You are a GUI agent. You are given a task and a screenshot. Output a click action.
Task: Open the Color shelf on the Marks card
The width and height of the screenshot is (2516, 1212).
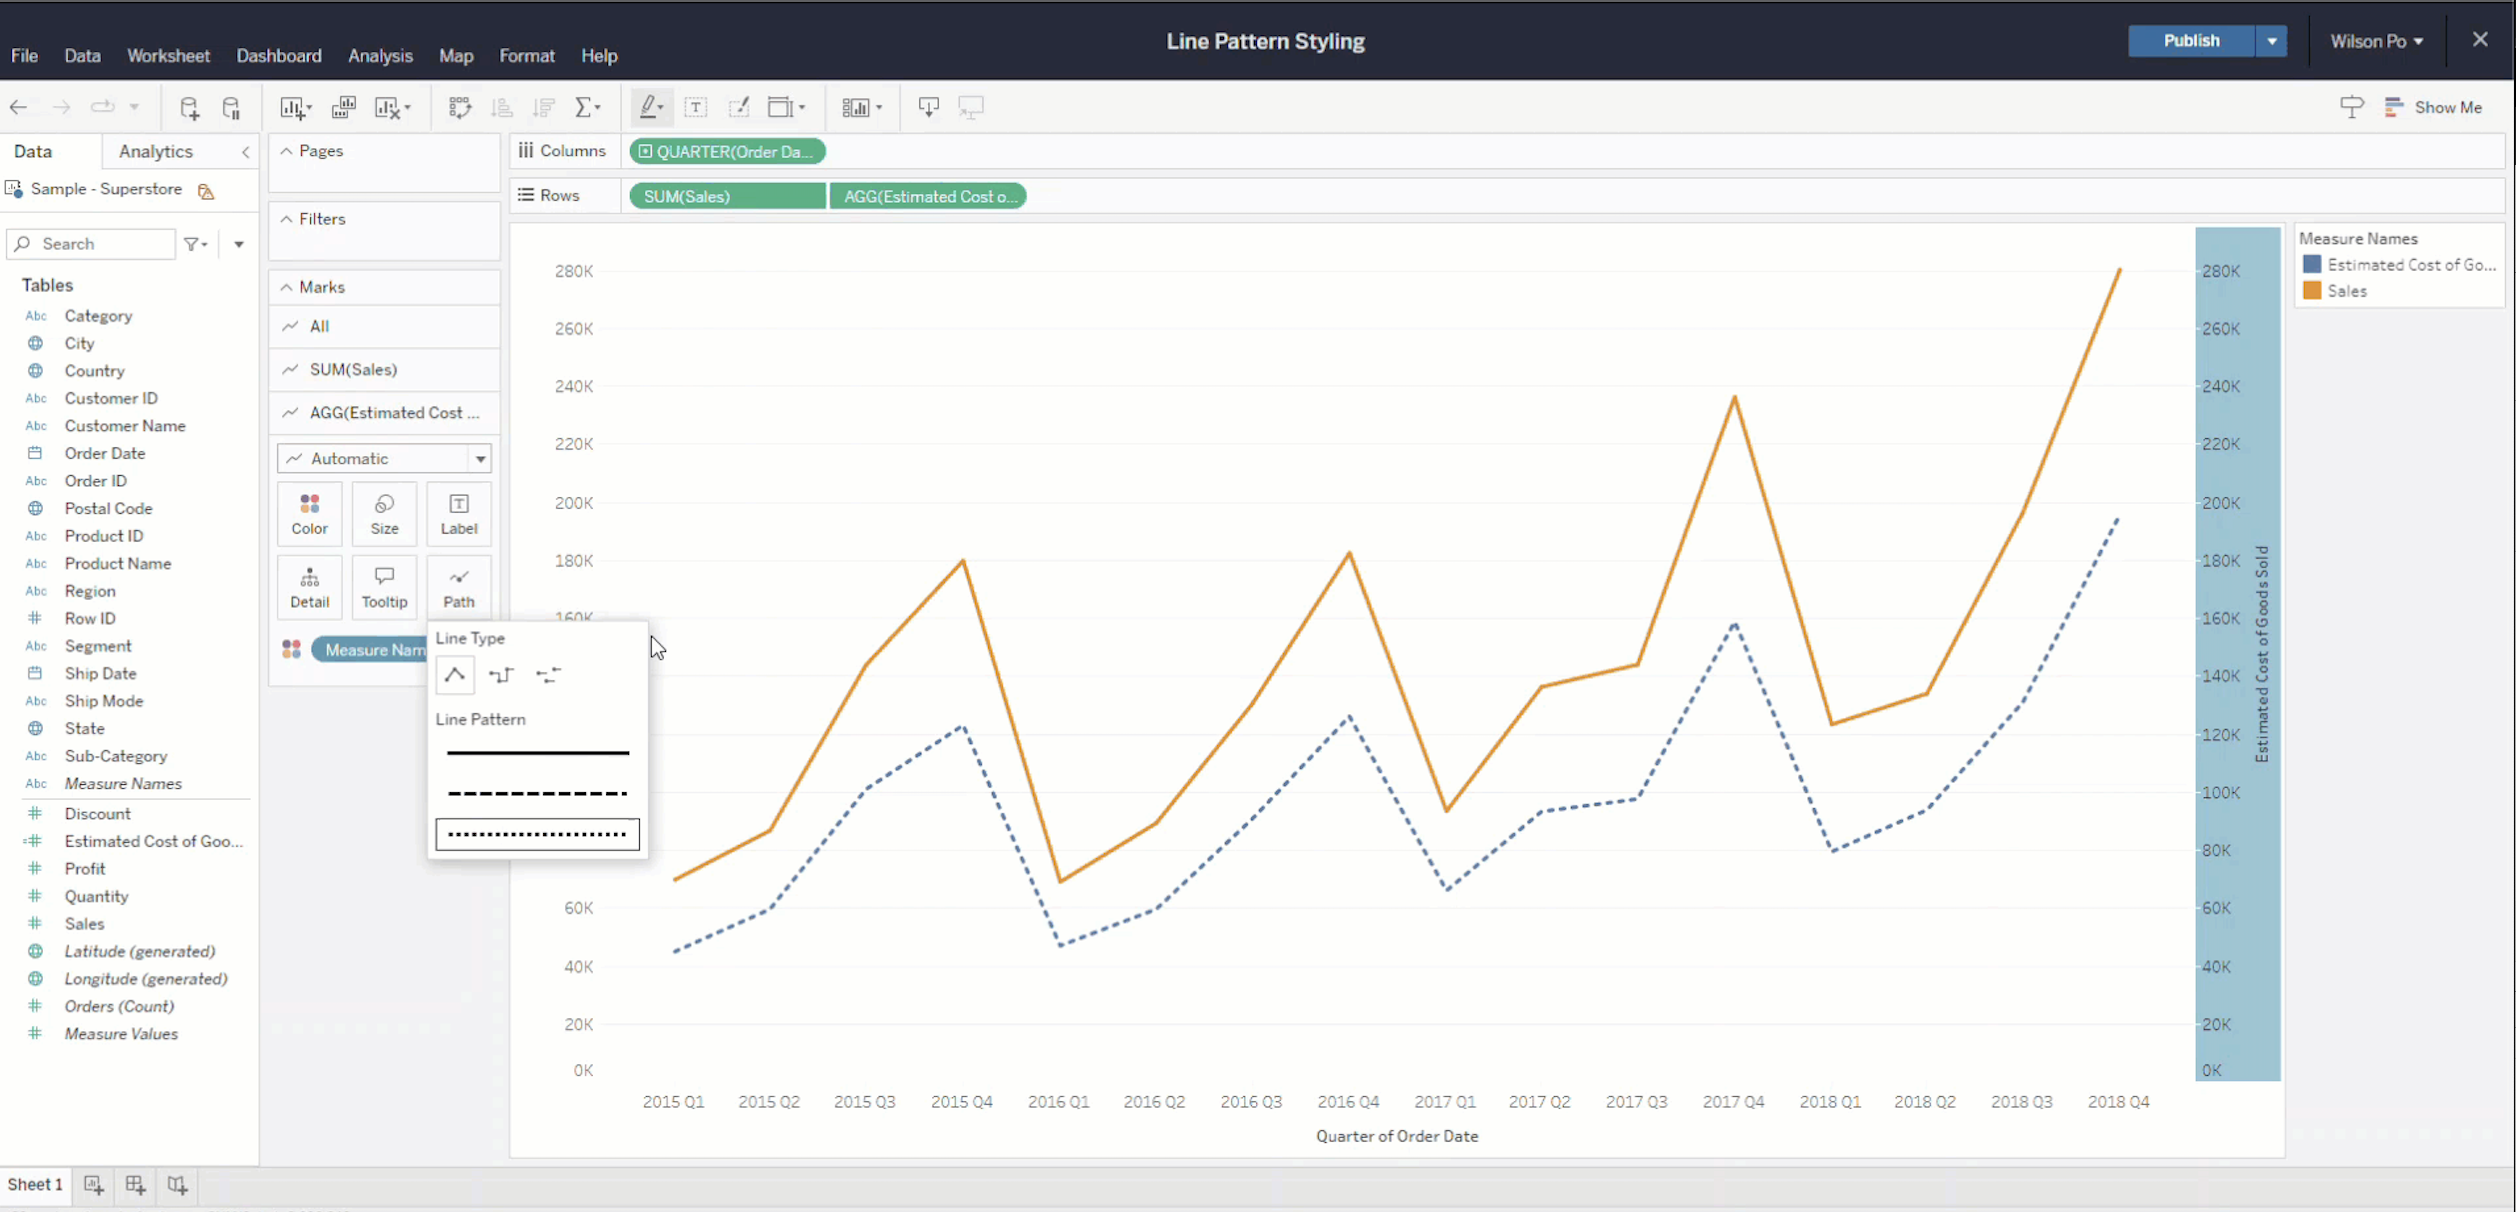(x=309, y=513)
